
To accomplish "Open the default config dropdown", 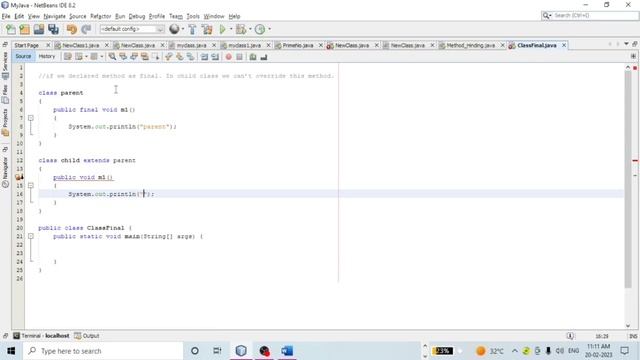I will [132, 29].
